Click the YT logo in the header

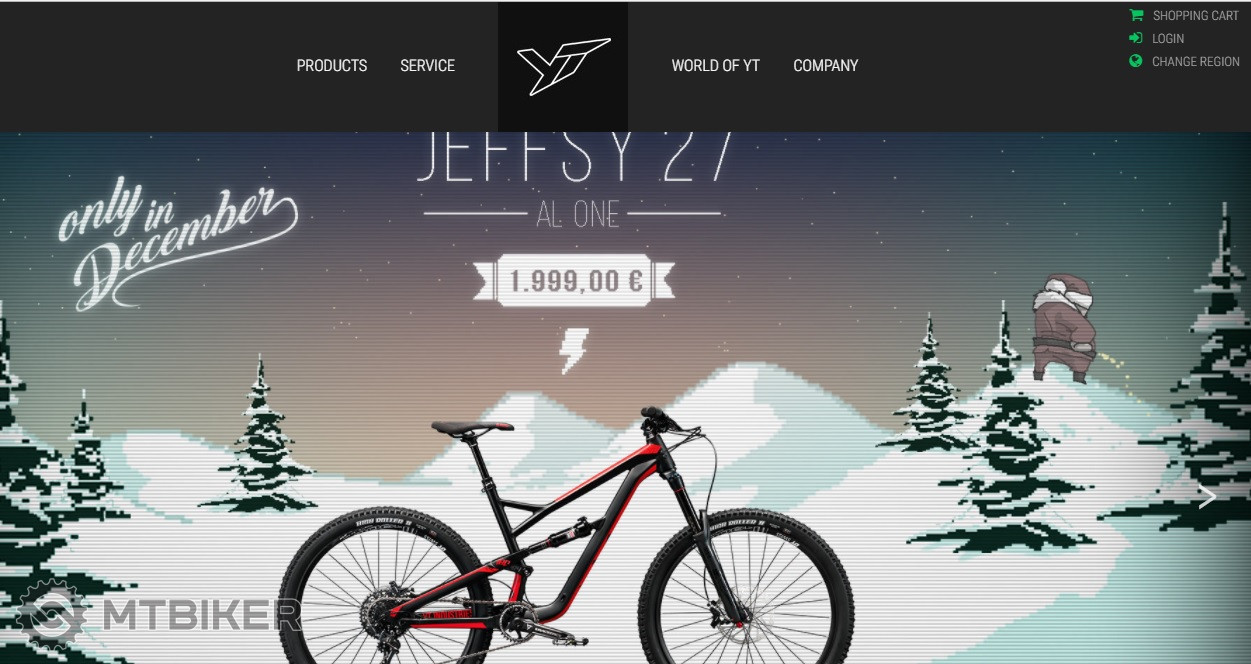click(x=563, y=66)
